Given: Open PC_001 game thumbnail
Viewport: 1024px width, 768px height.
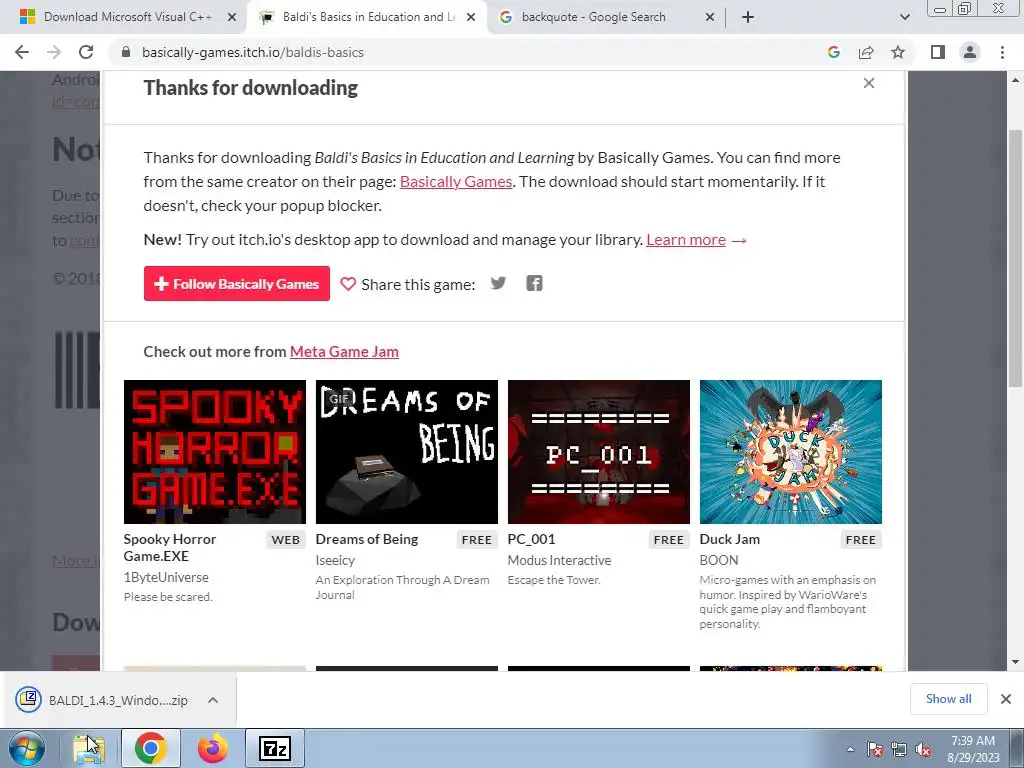Looking at the screenshot, I should point(599,452).
